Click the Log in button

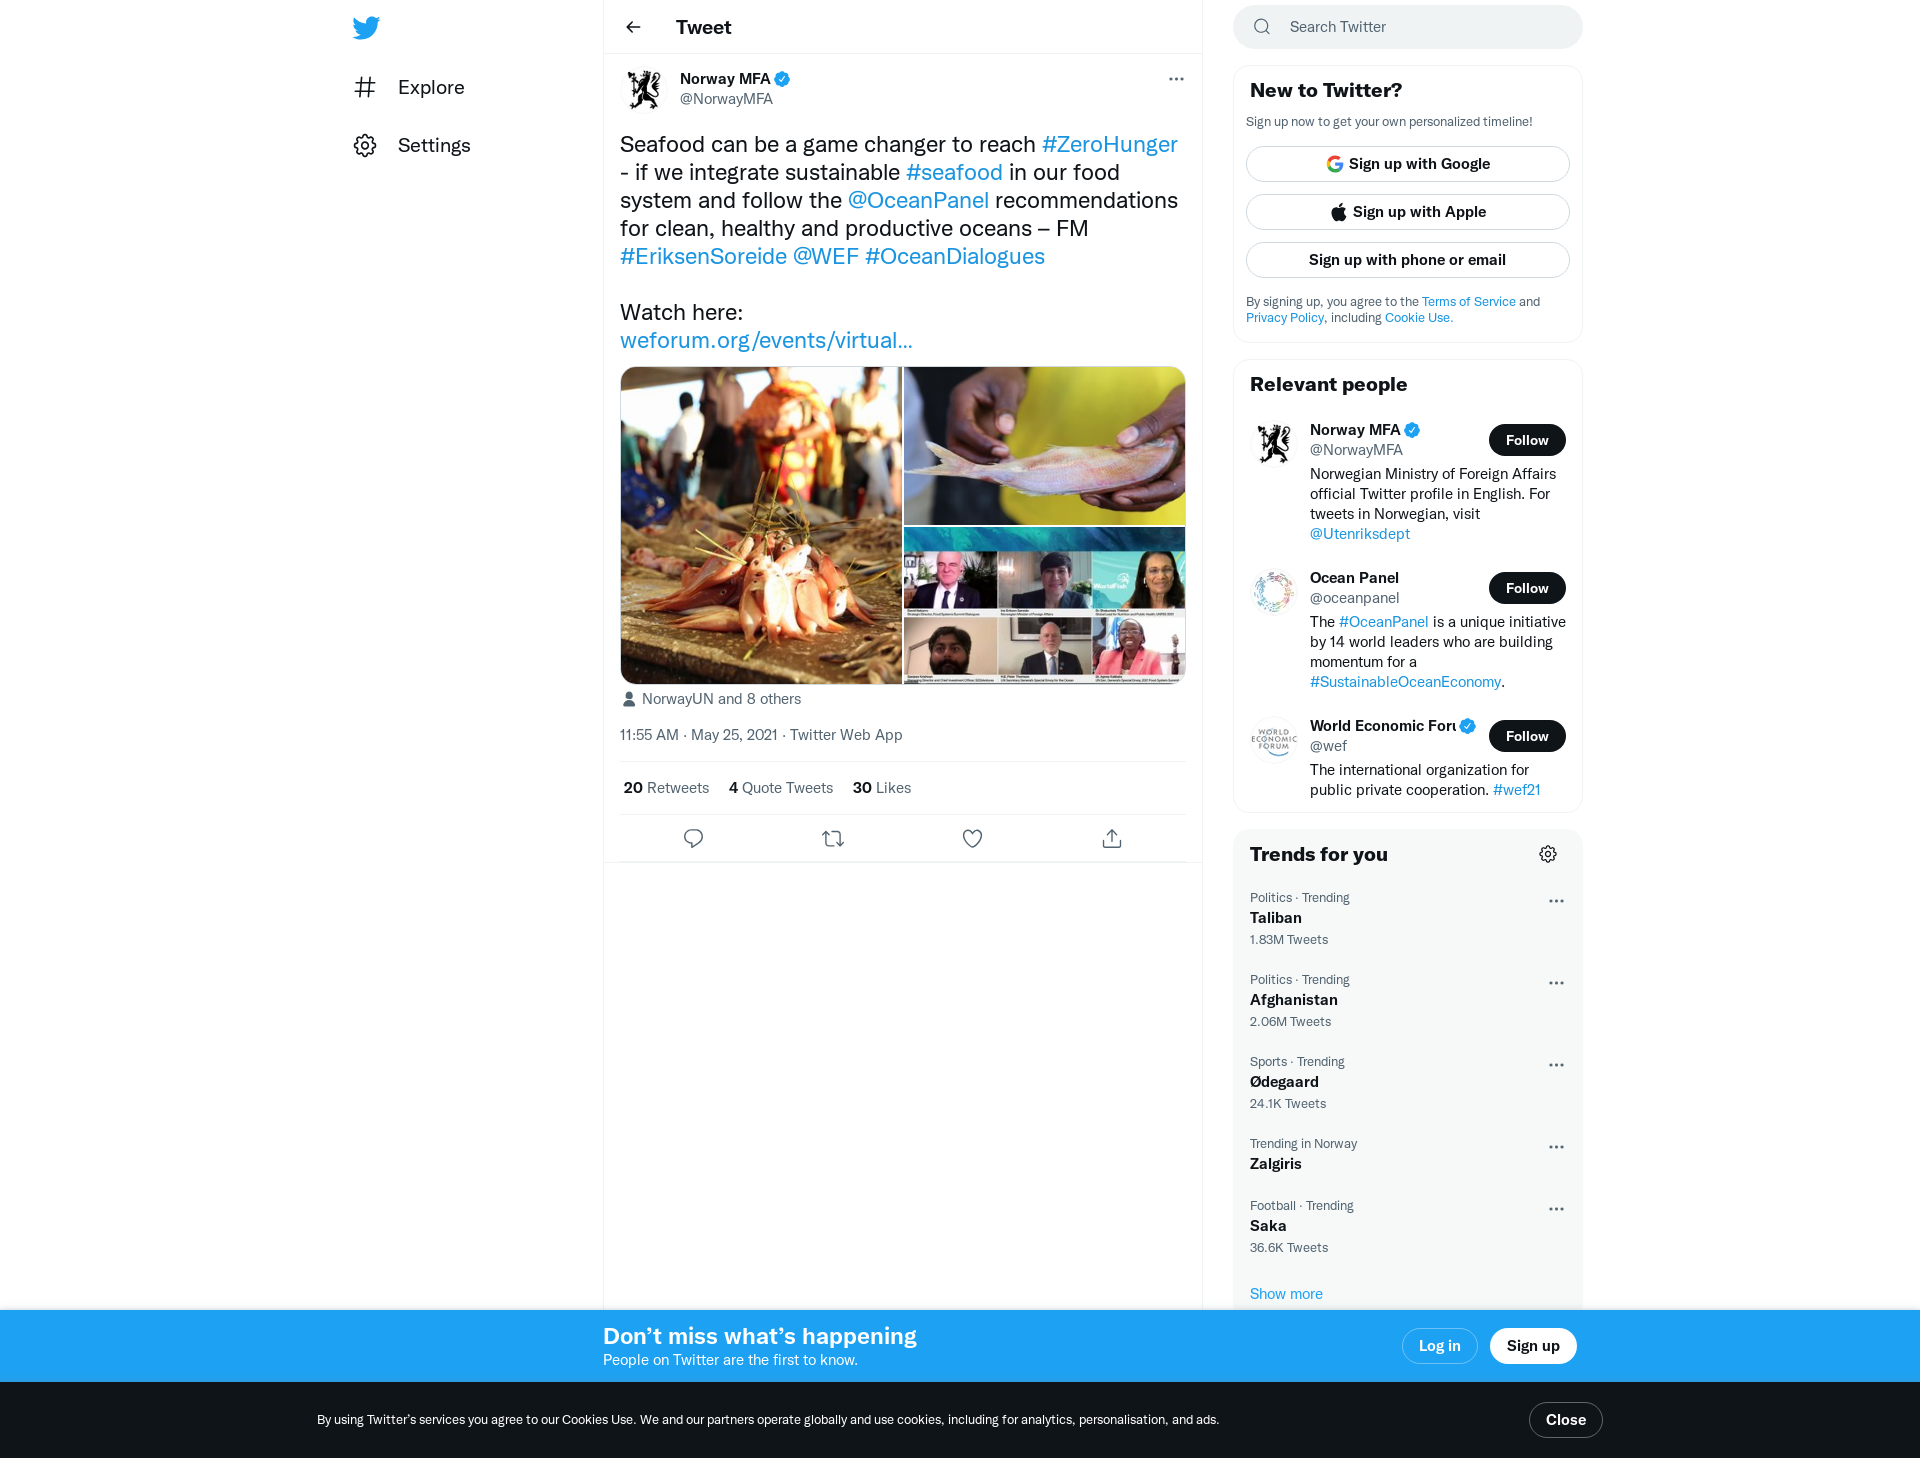pos(1440,1346)
